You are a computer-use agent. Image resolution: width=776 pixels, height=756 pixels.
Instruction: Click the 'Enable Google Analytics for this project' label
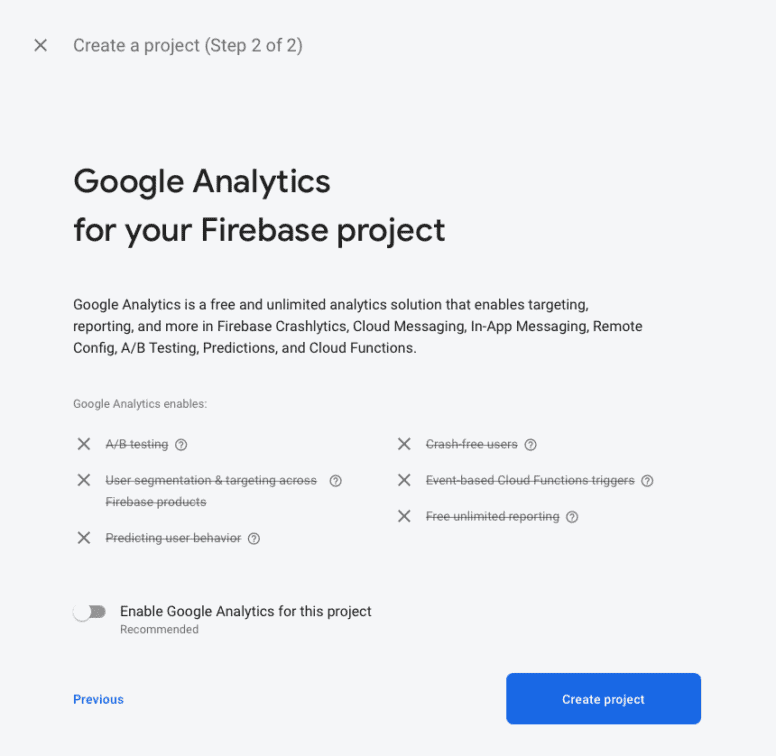click(245, 612)
